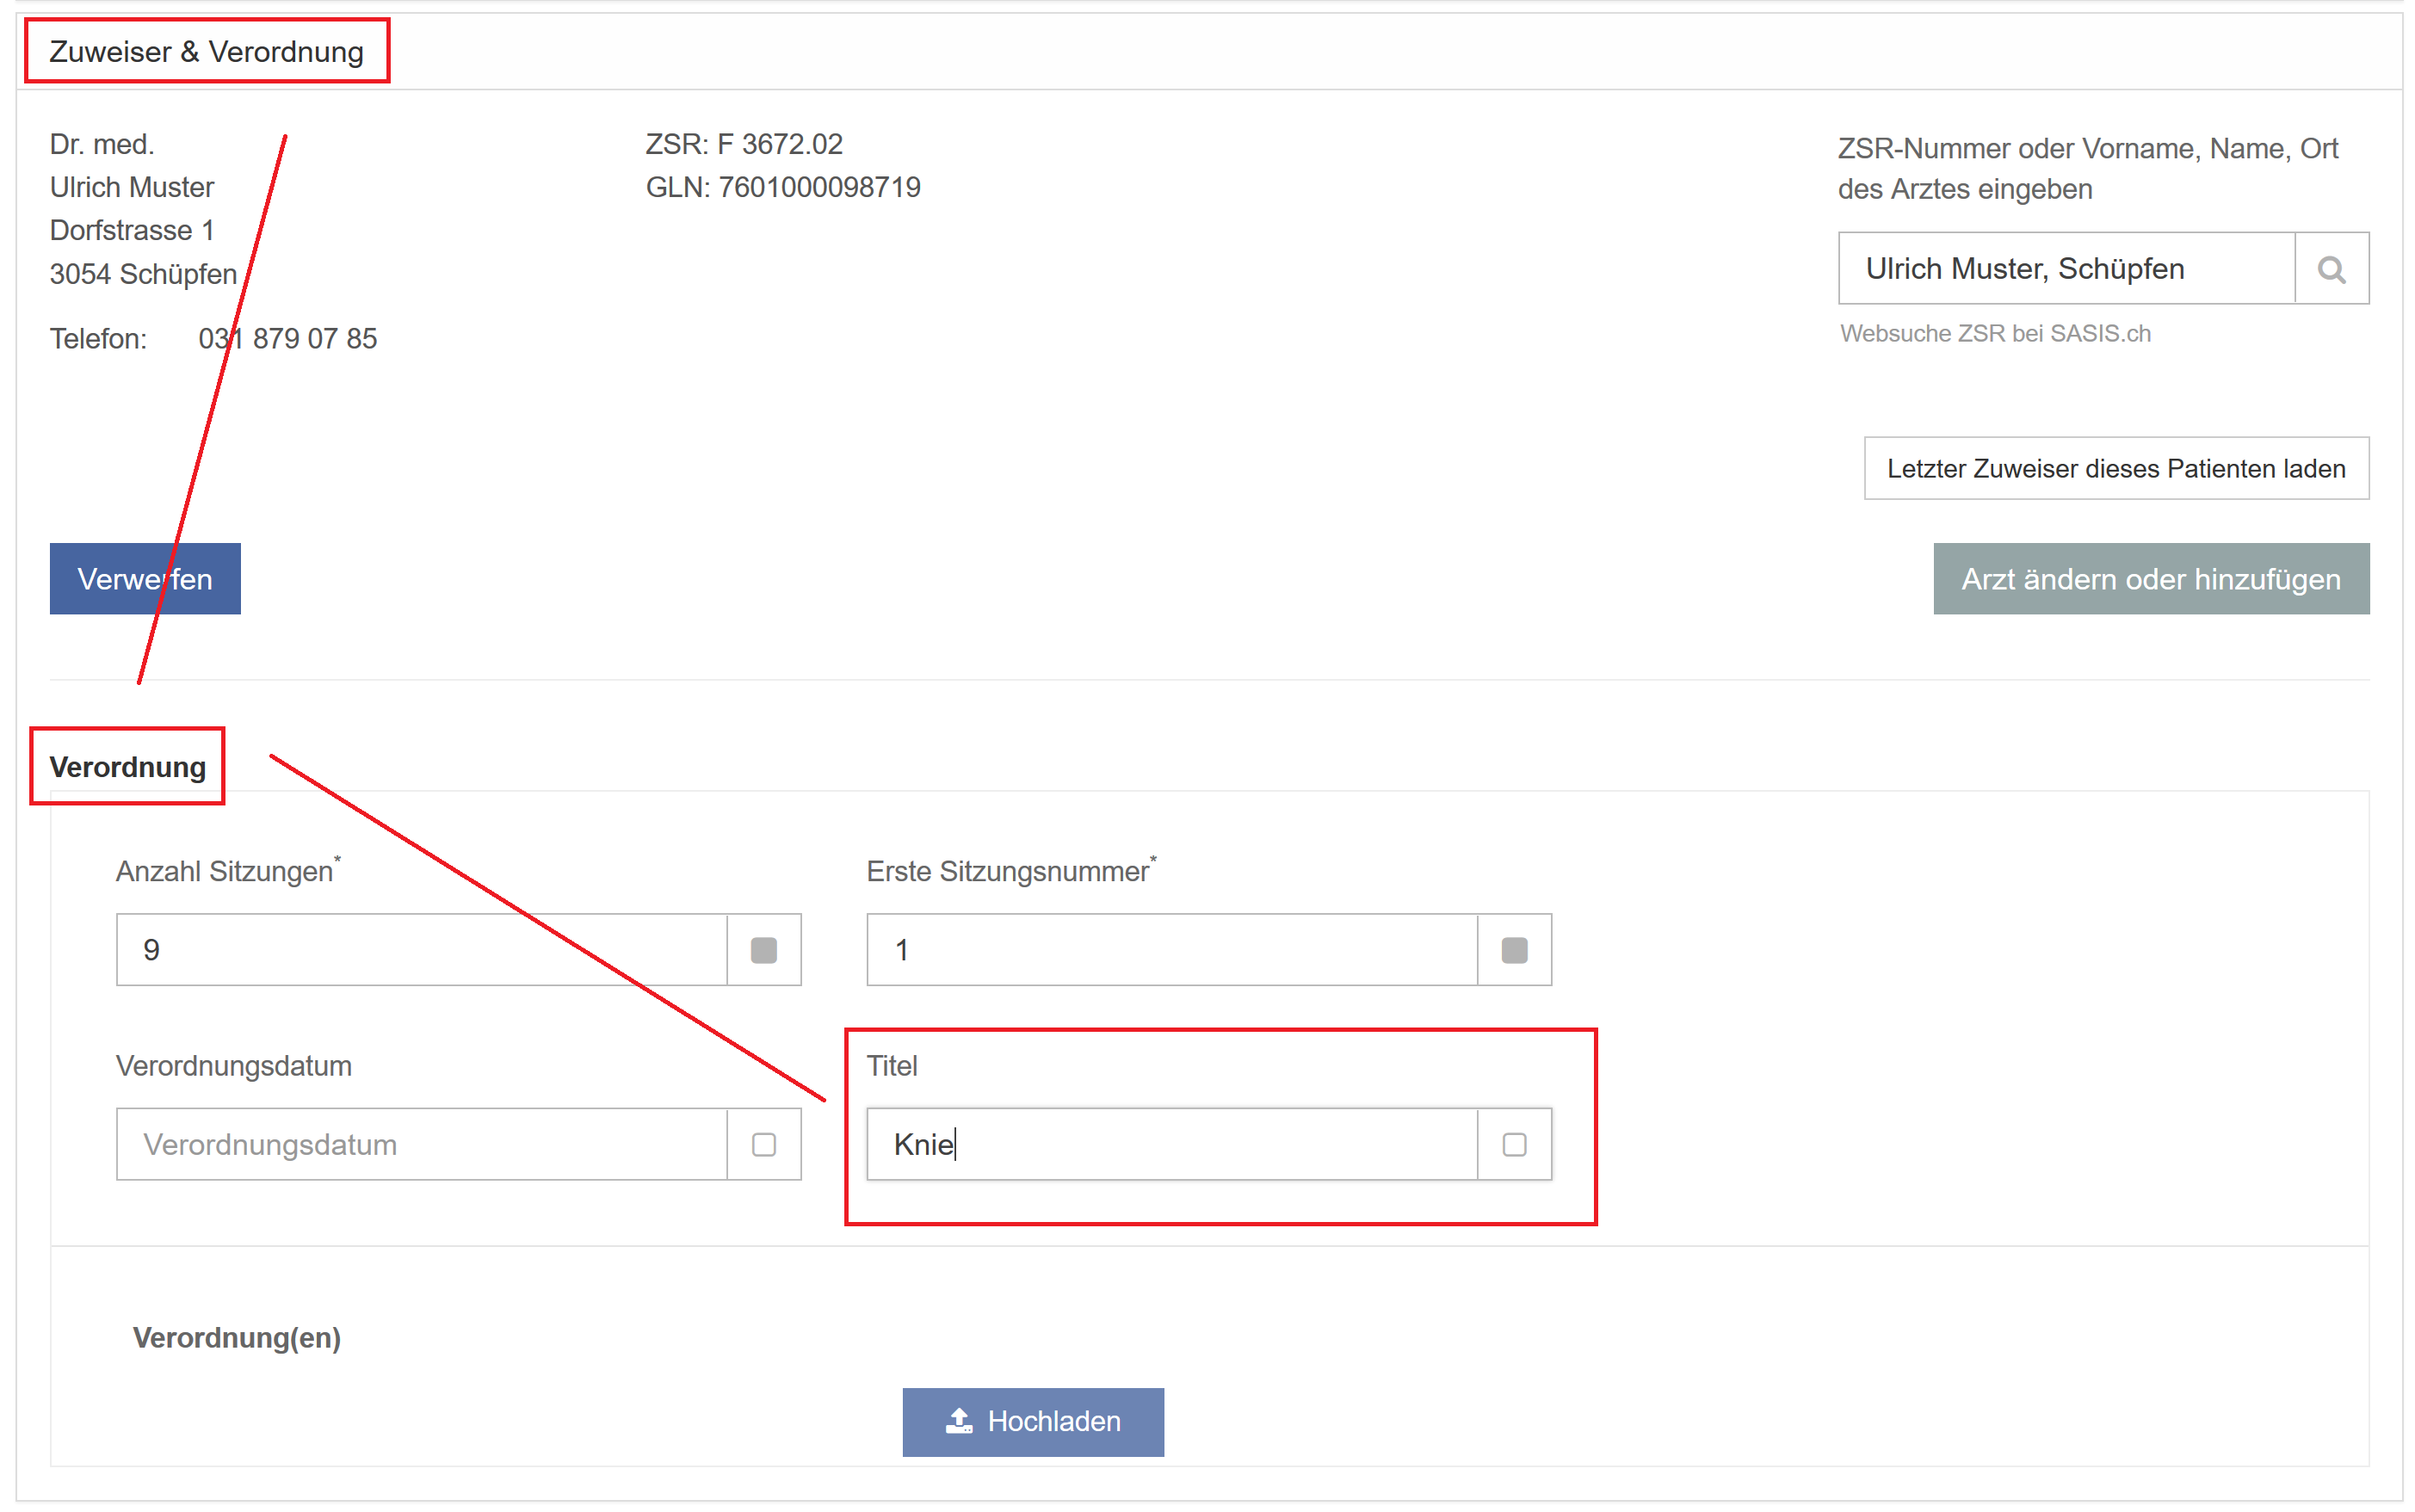Click the Anzahl Sitzungen input field
Image resolution: width=2415 pixels, height=1512 pixels.
421,949
